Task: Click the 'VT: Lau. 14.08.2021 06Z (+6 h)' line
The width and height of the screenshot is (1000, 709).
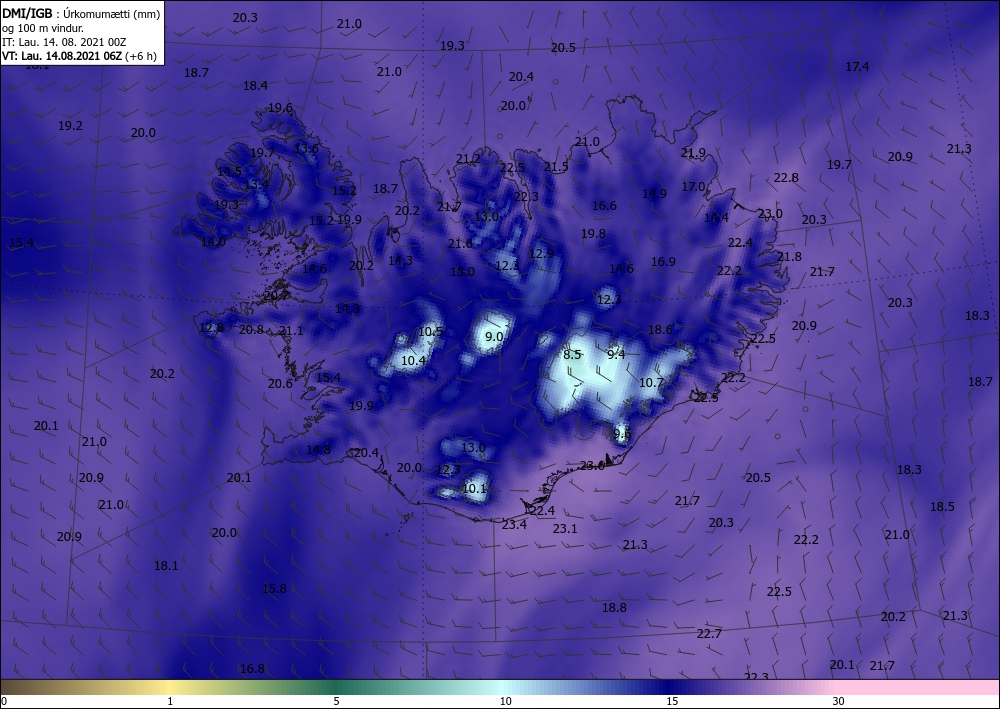Action: click(x=79, y=56)
